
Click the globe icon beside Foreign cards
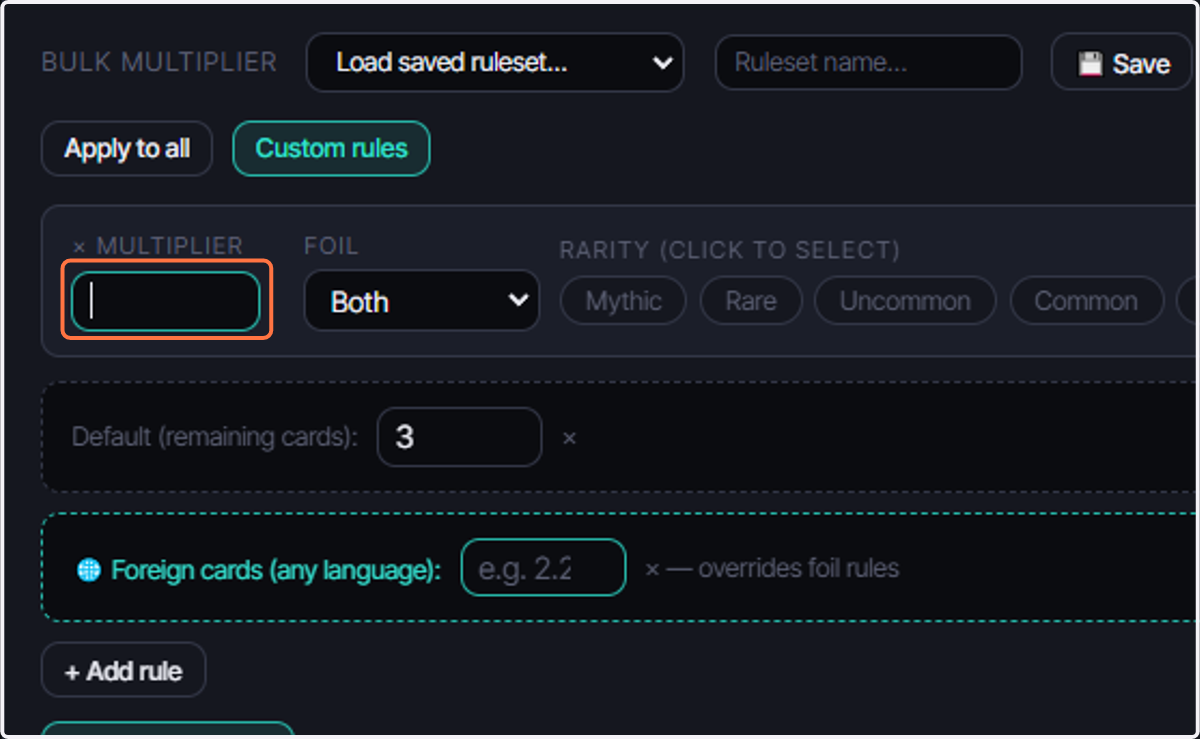coord(89,570)
